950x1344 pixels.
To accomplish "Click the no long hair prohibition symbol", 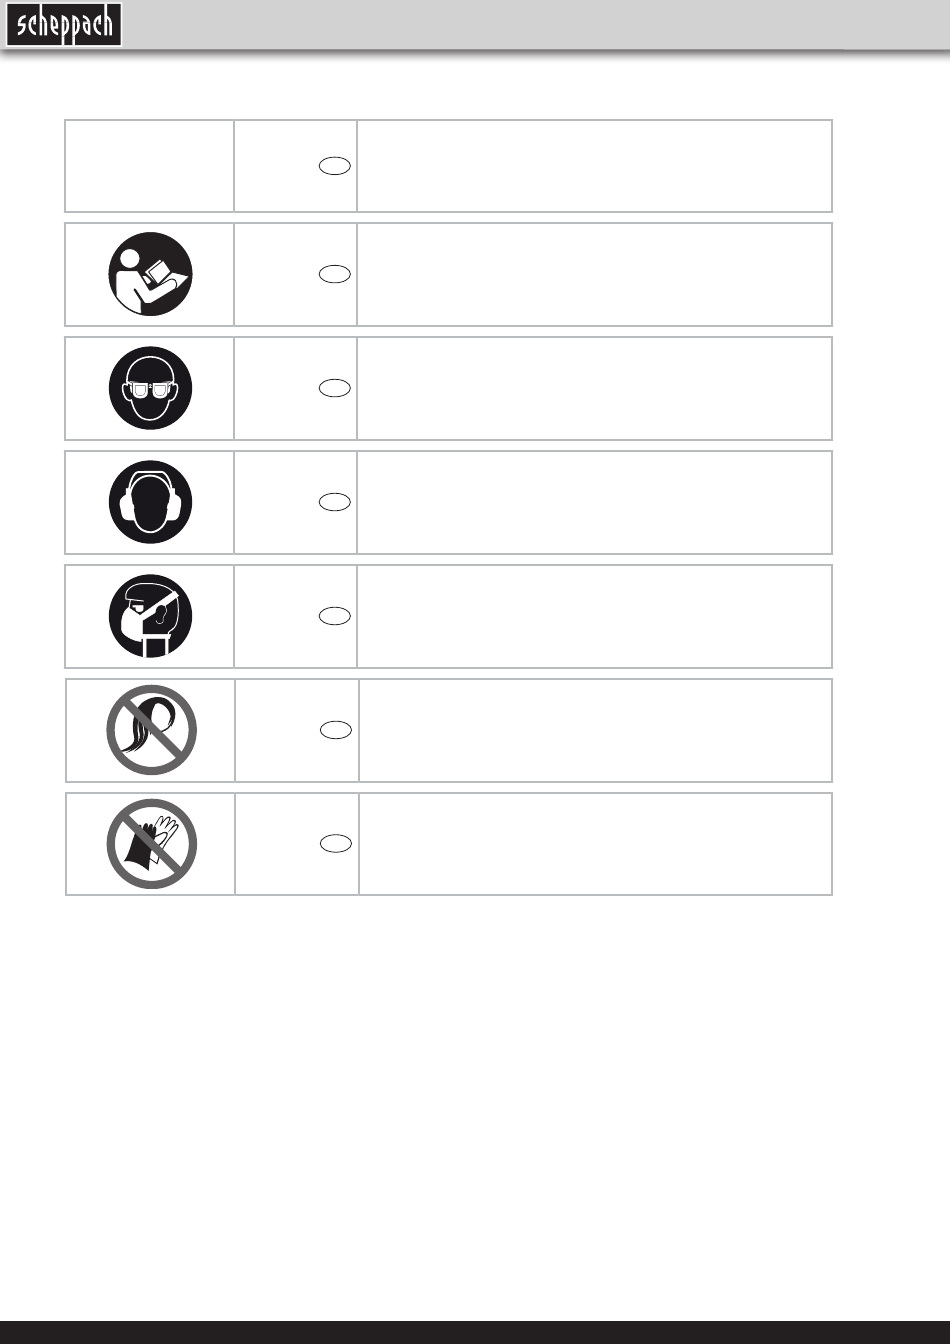I will pyautogui.click(x=151, y=730).
